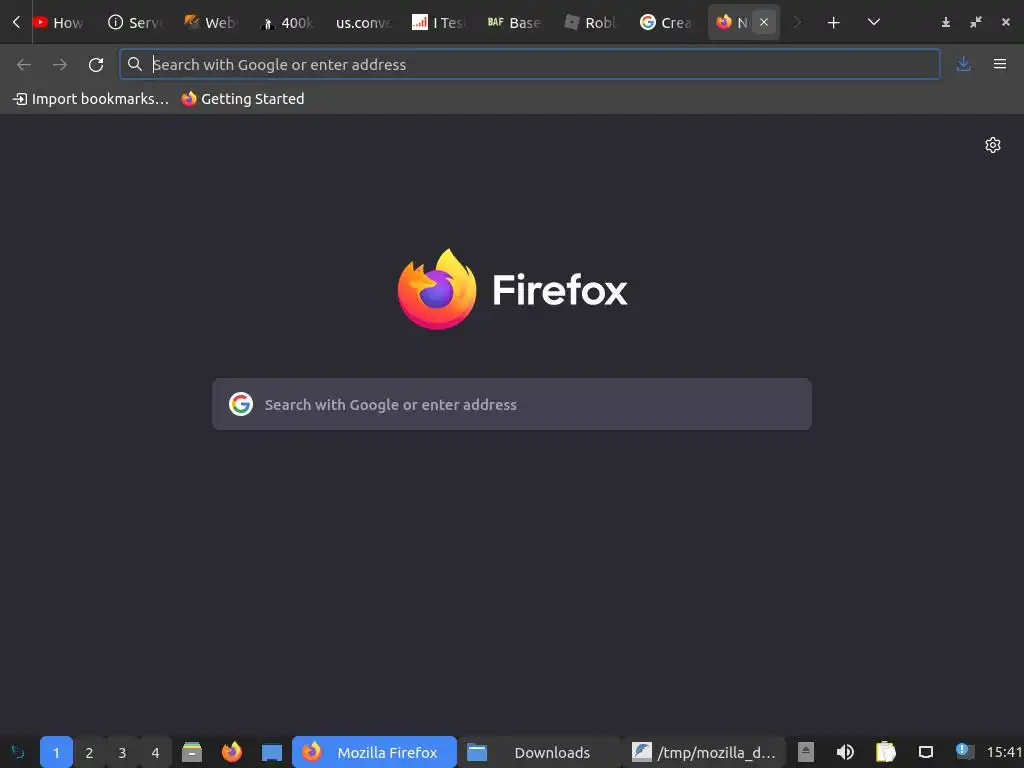Close the current New Tab

763,22
